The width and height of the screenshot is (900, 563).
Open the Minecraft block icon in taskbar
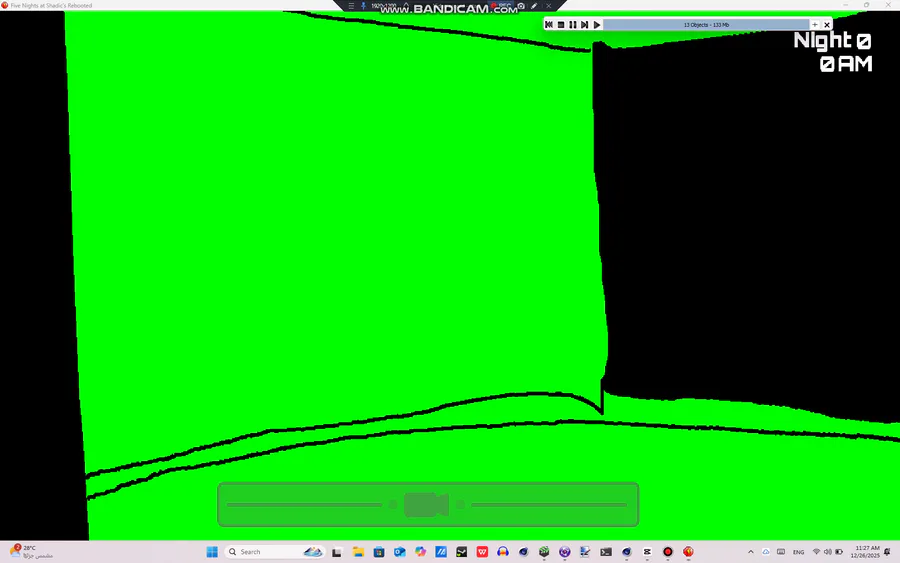pos(544,552)
